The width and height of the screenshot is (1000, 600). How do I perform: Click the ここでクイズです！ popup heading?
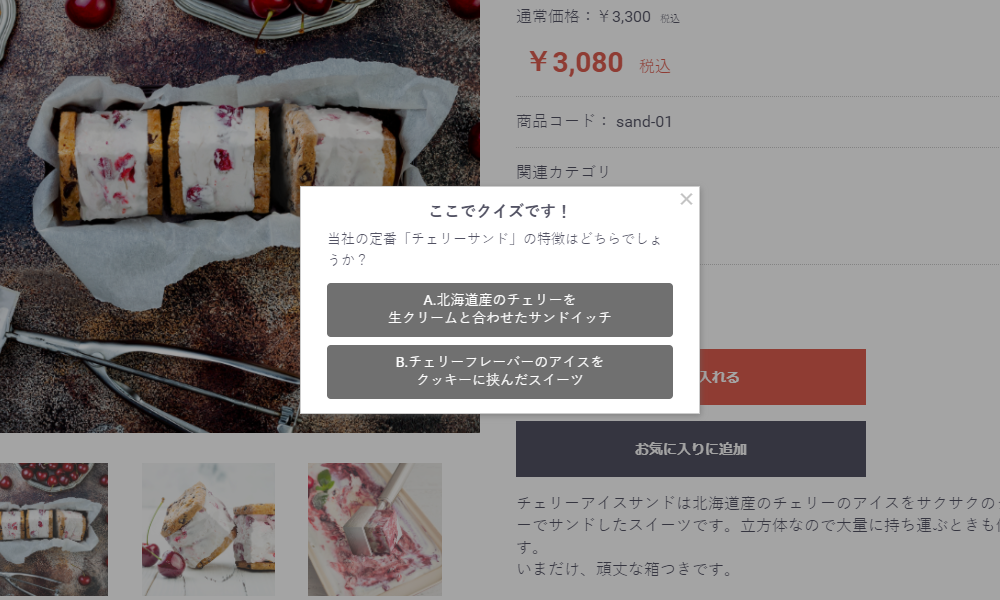pos(499,211)
